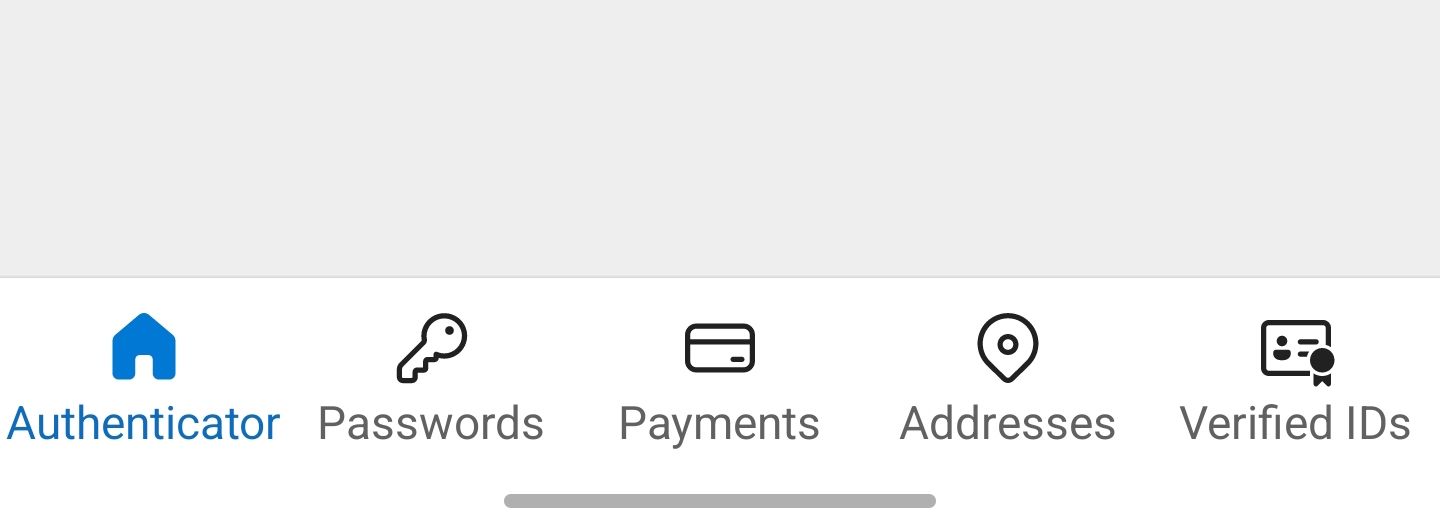This screenshot has height=527, width=1440.
Task: Choose the map pin Addresses icon
Action: click(x=1008, y=348)
